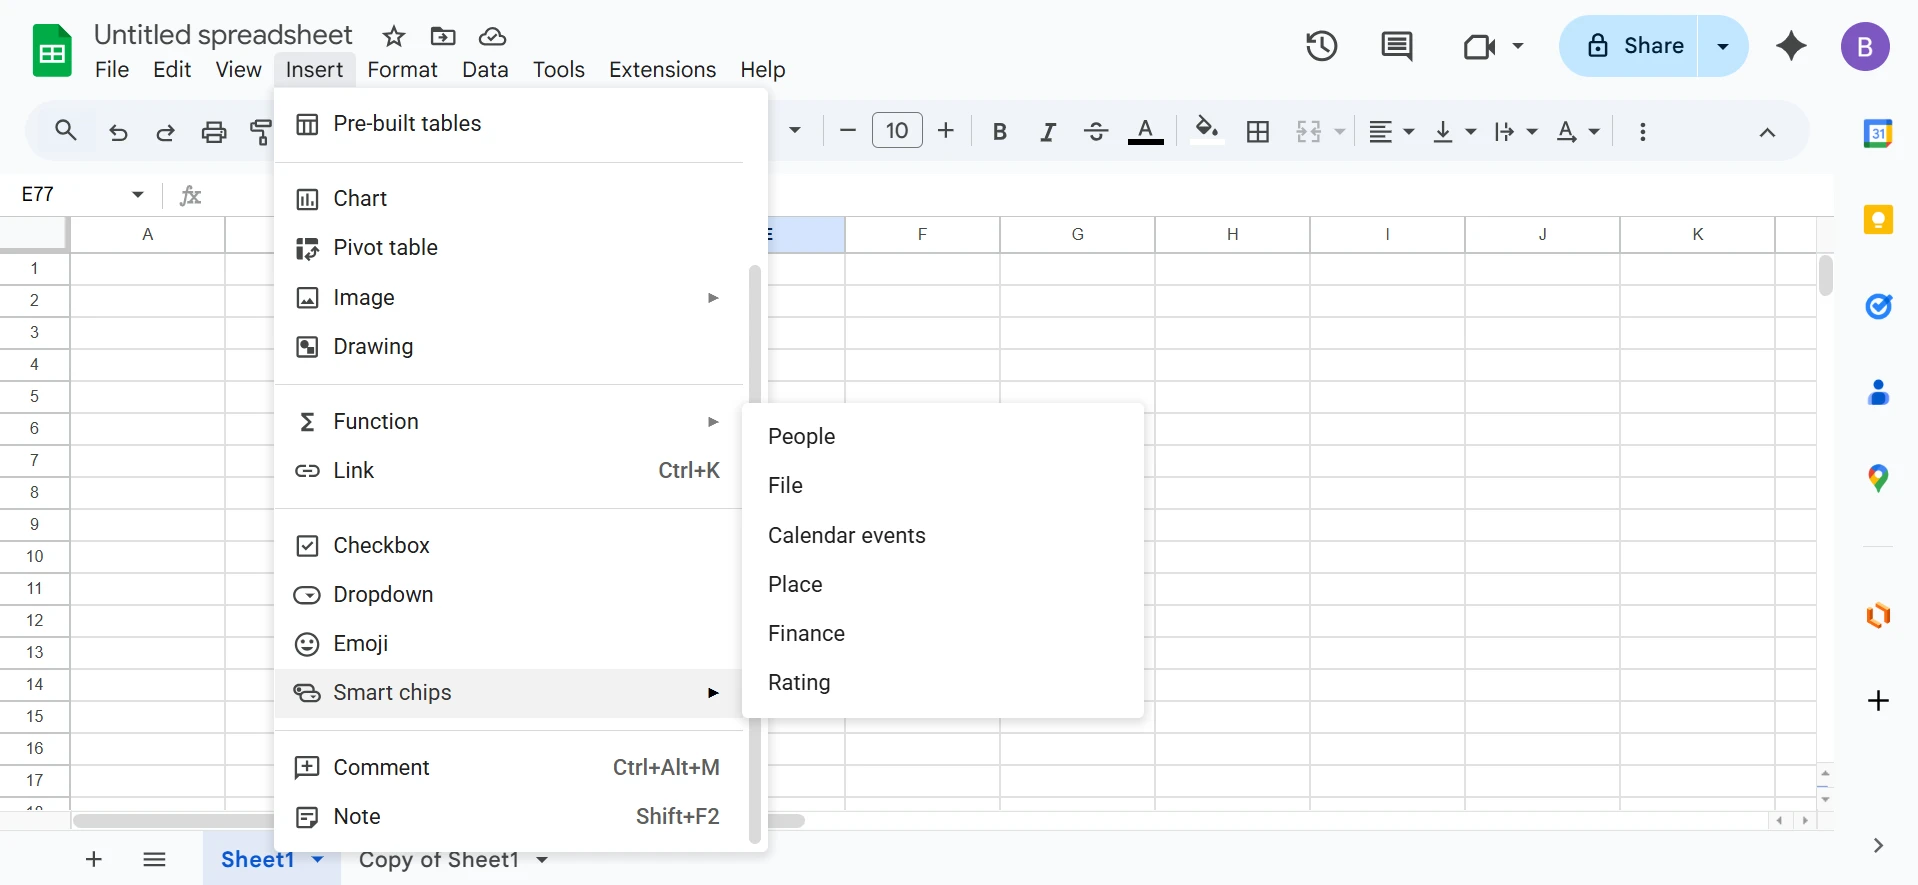Open horizontal align dropdown
The width and height of the screenshot is (1918, 885).
(x=1391, y=132)
